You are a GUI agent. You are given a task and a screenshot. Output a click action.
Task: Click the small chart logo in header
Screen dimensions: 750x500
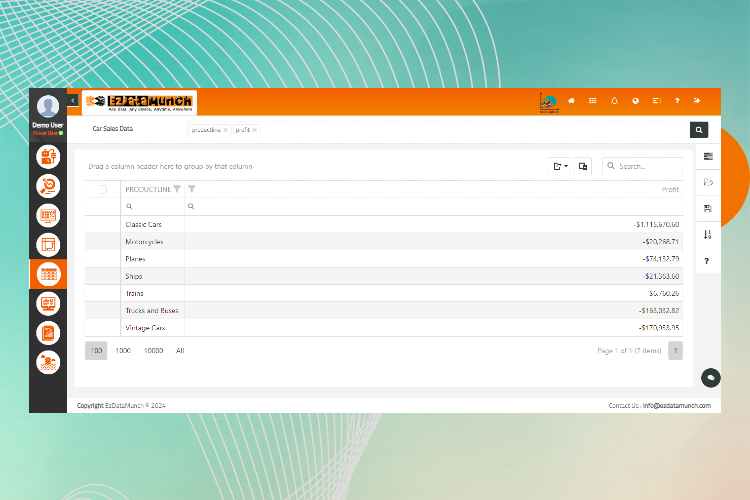coord(549,102)
